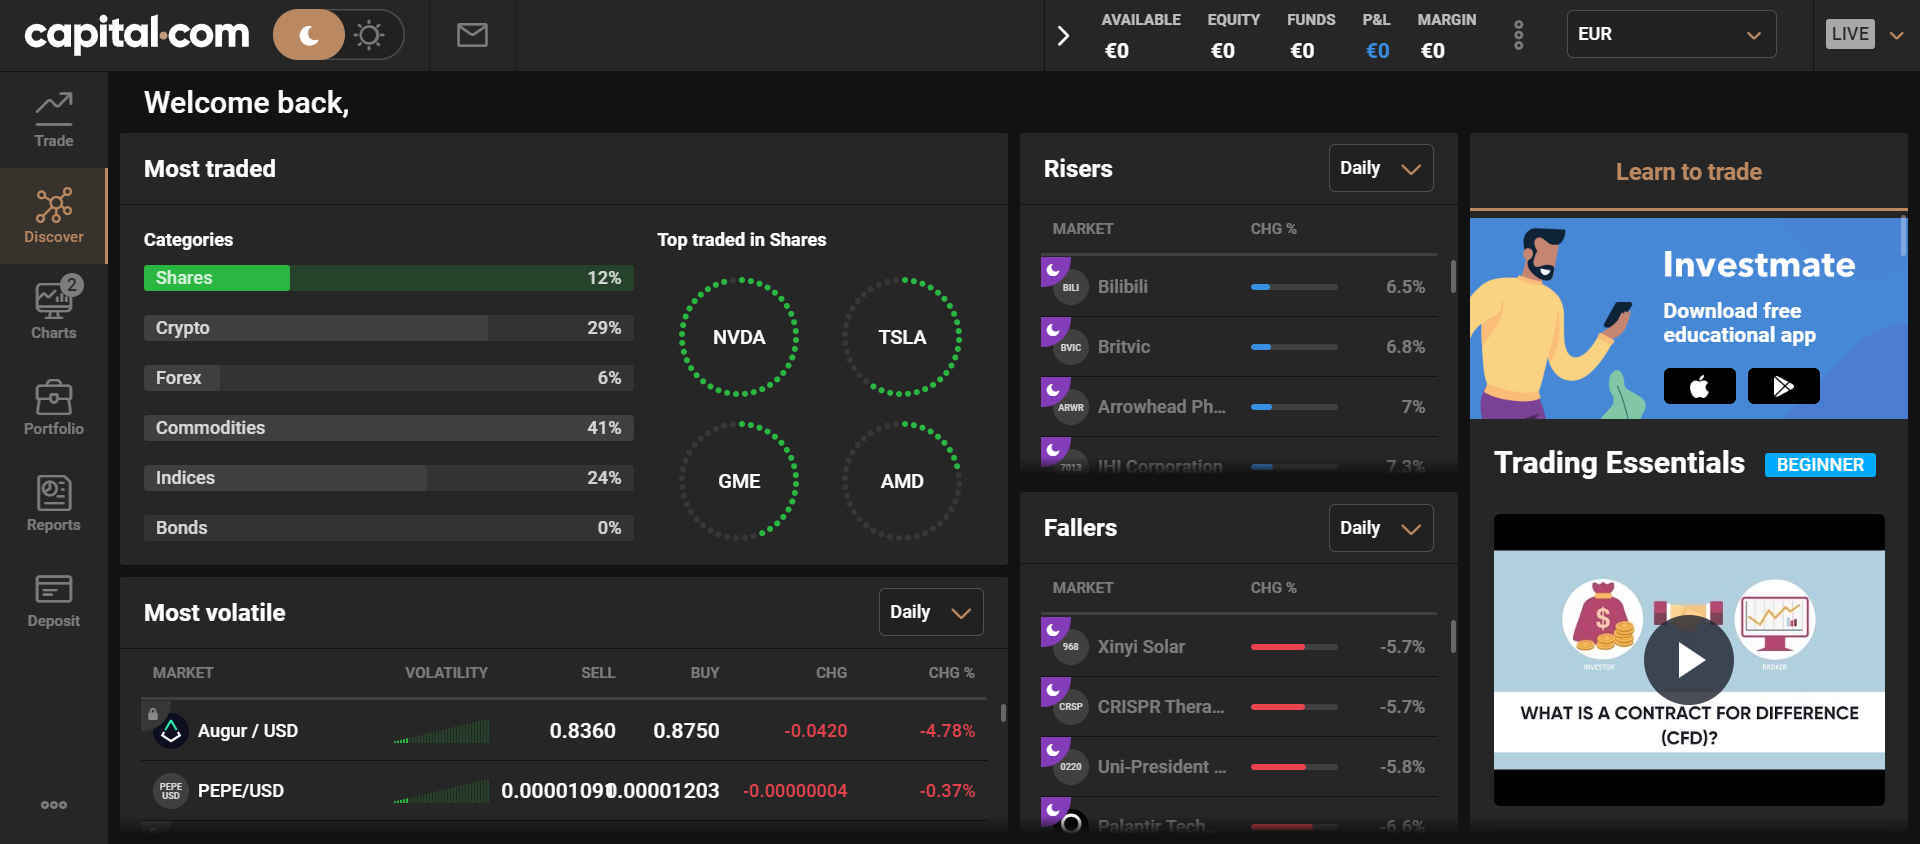Click the Augur / USD volatility bar

point(441,731)
